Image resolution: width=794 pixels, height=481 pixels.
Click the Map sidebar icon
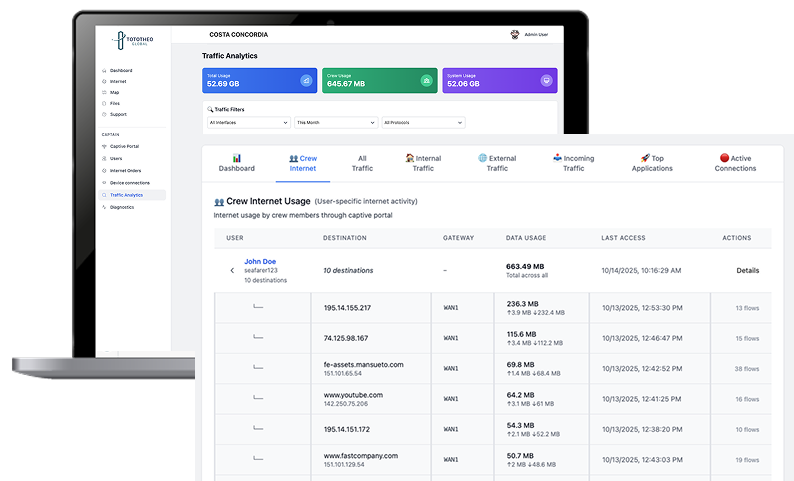click(x=104, y=93)
